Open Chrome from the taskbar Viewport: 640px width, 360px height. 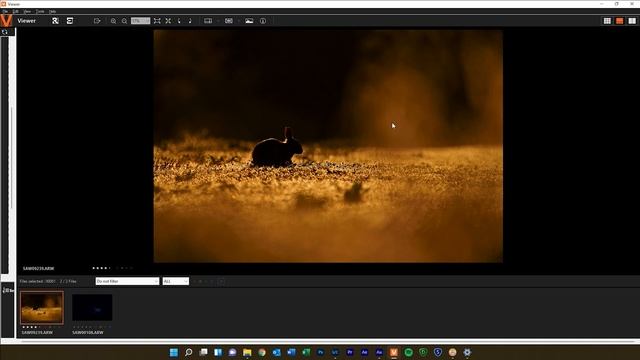(262, 352)
